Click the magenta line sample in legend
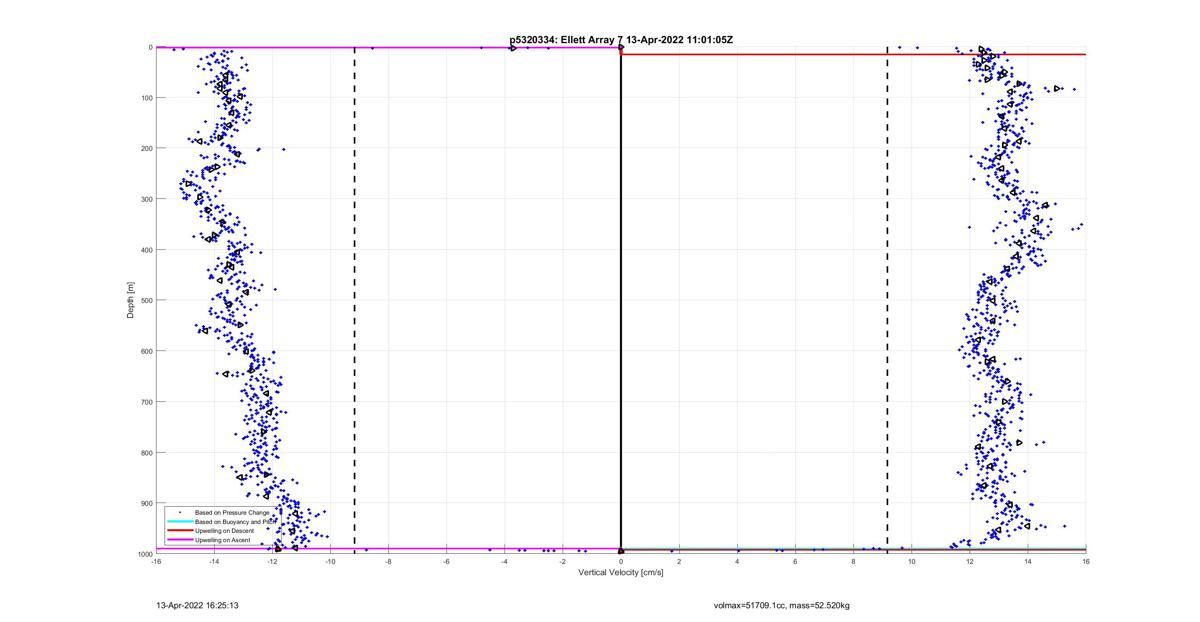Viewport: 1200px width, 622px height. click(x=179, y=539)
